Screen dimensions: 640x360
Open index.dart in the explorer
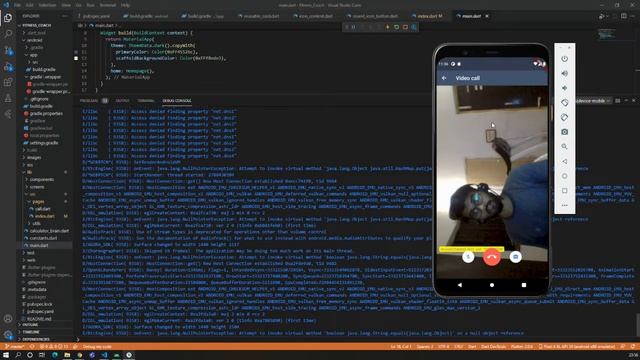(x=44, y=216)
